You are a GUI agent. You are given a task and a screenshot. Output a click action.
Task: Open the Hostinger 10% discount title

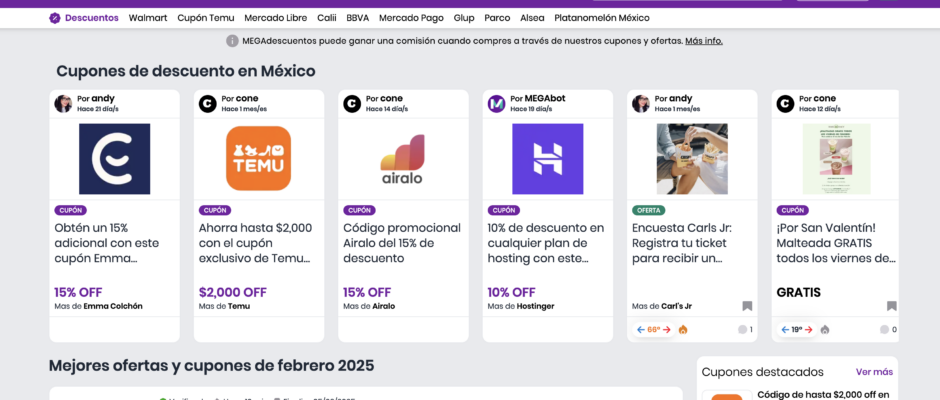pos(546,243)
